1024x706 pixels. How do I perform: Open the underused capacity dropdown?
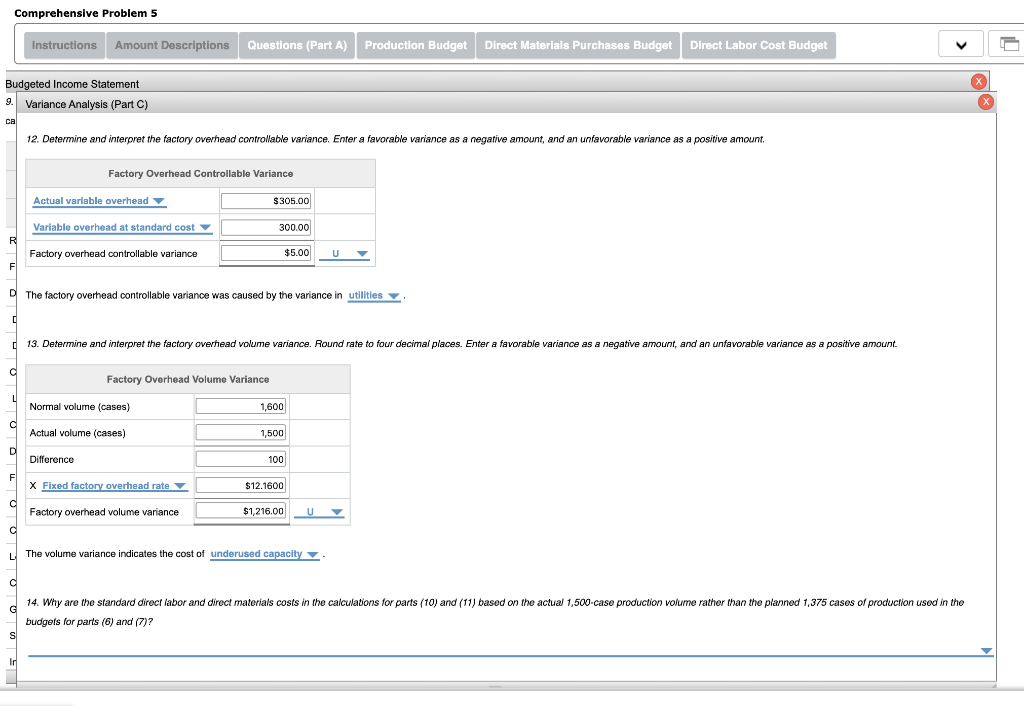click(263, 553)
